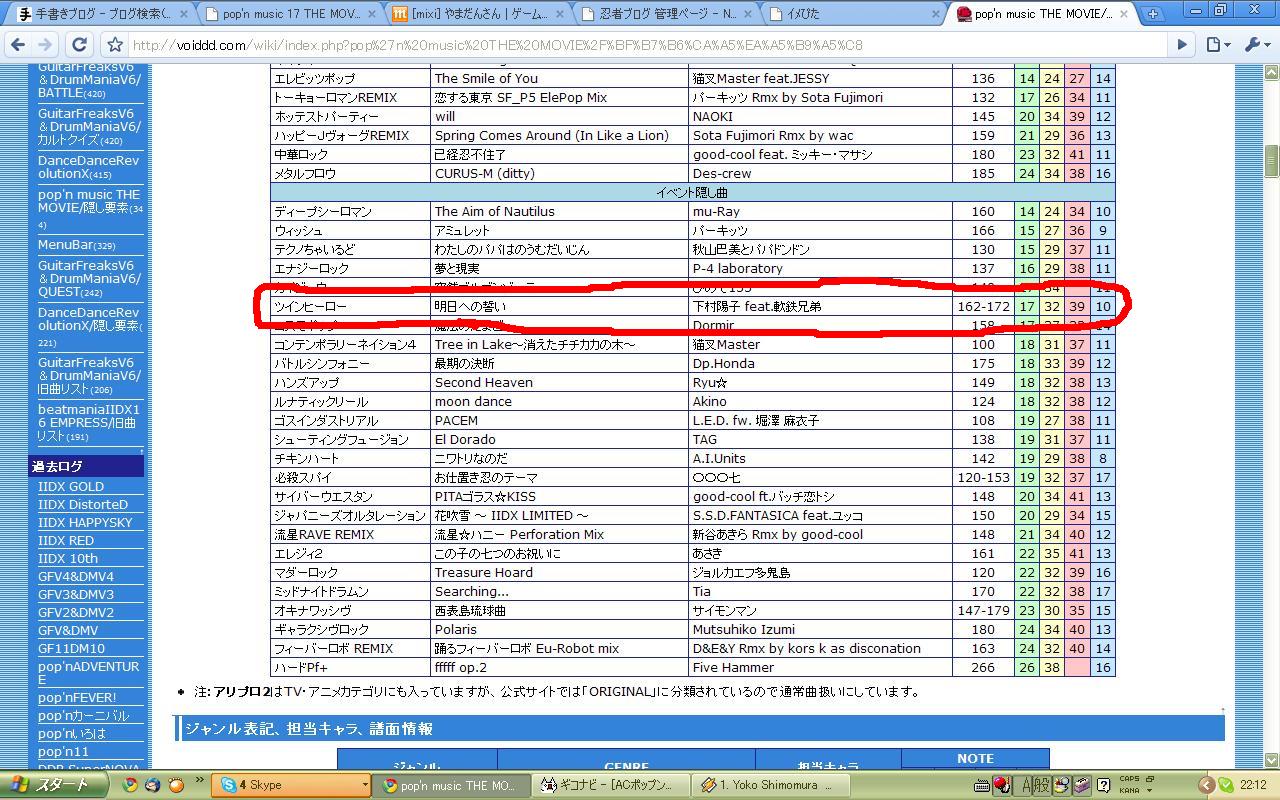The width and height of the screenshot is (1280, 800).
Task: Click the song title 'Second Heaven'
Action: click(x=484, y=382)
